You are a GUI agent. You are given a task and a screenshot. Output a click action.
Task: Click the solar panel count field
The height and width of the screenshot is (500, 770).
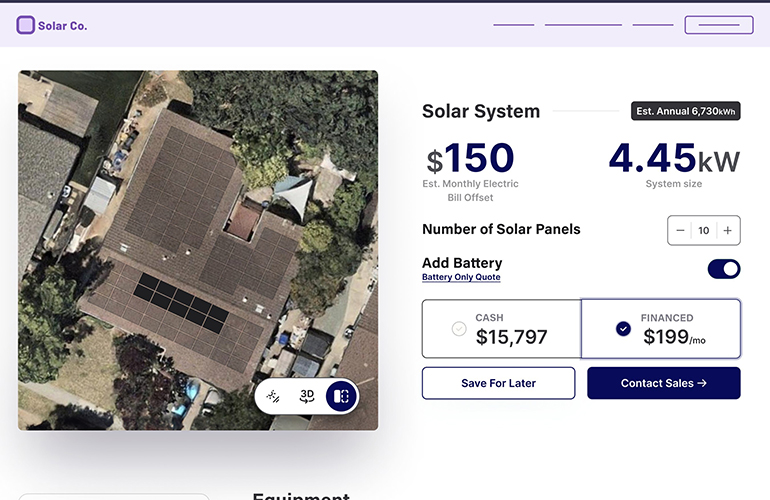(x=704, y=230)
